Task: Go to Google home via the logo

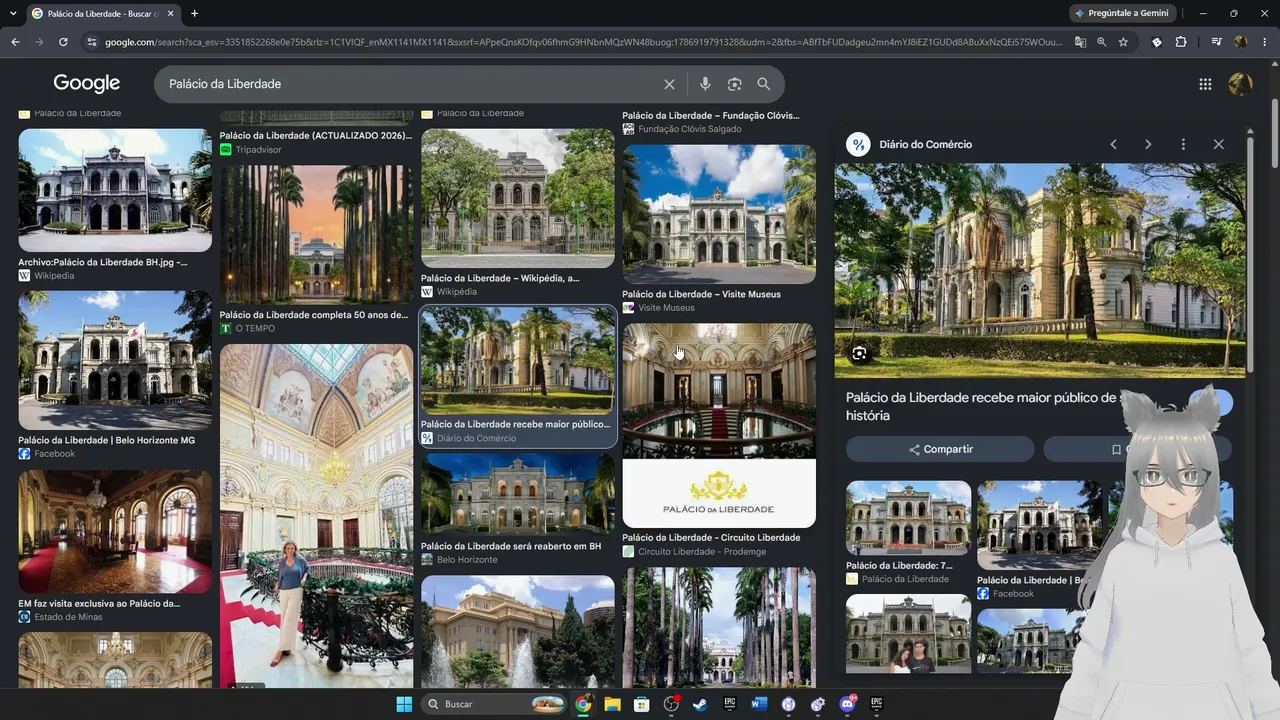Action: 87,84
